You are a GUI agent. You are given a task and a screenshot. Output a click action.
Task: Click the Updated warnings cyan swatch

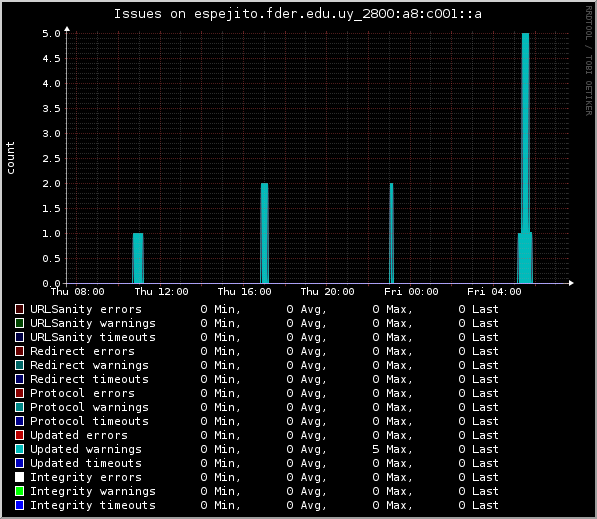[x=19, y=449]
